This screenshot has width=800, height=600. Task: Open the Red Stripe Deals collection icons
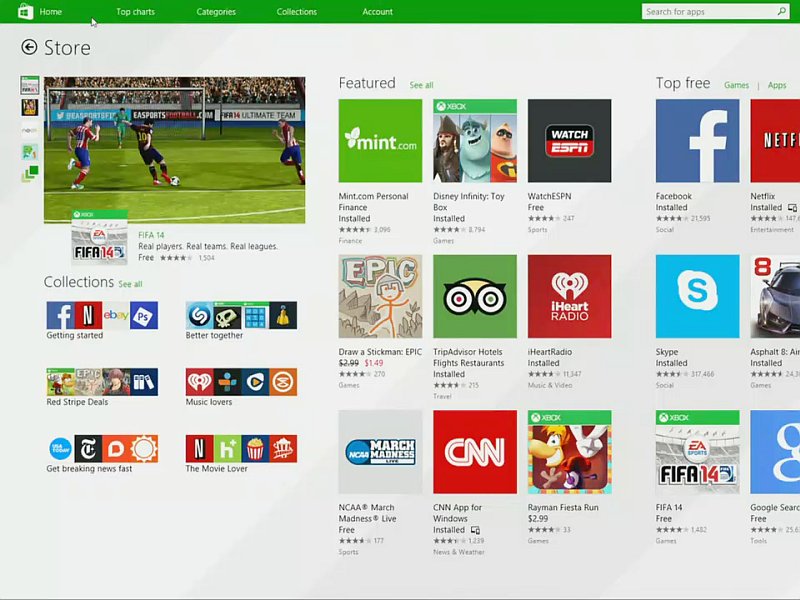coord(102,382)
